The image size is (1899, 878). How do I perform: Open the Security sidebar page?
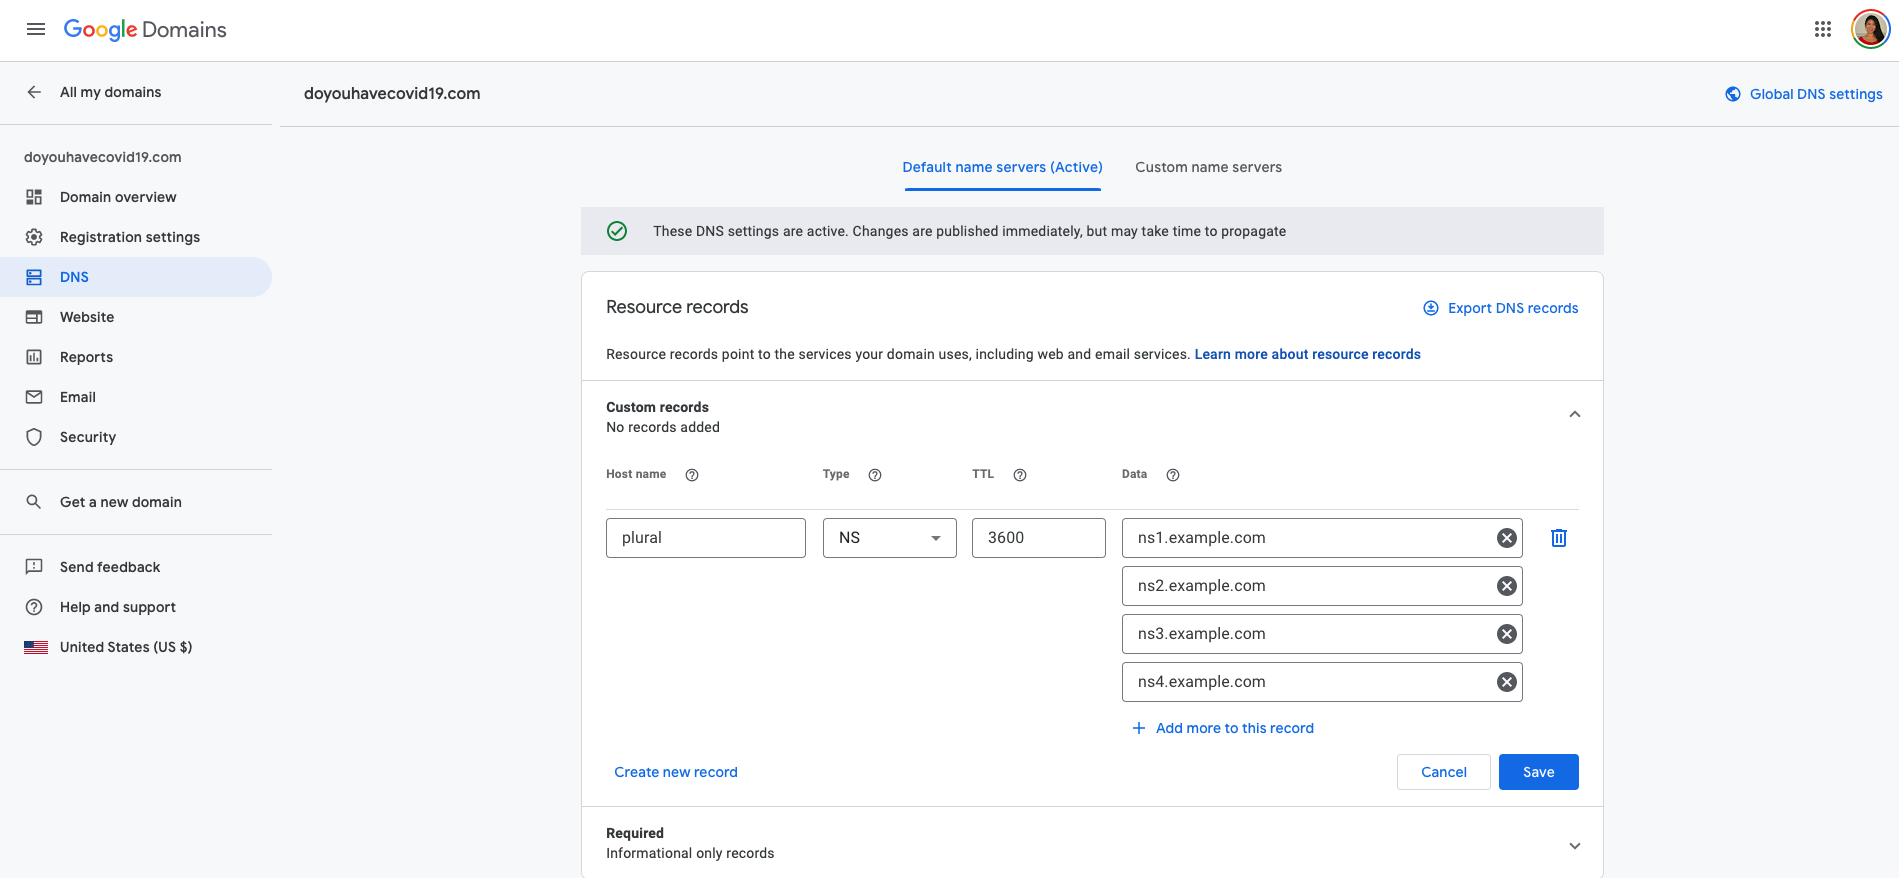tap(88, 437)
